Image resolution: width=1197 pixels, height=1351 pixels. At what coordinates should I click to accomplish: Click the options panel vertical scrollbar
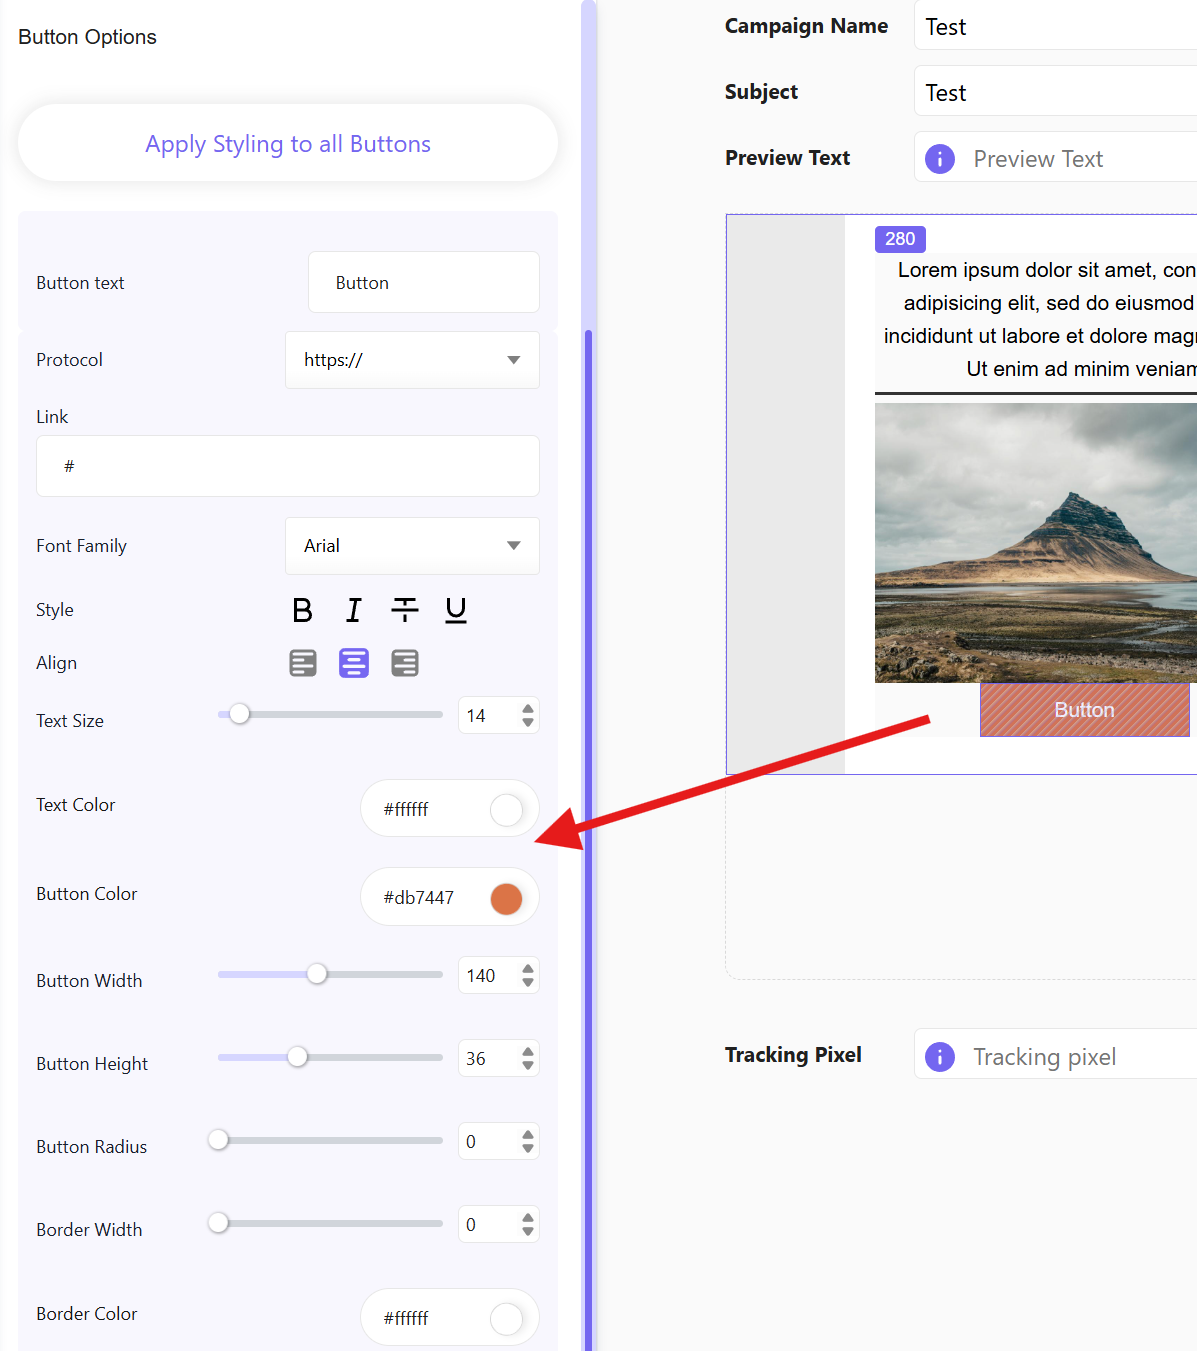[x=588, y=840]
